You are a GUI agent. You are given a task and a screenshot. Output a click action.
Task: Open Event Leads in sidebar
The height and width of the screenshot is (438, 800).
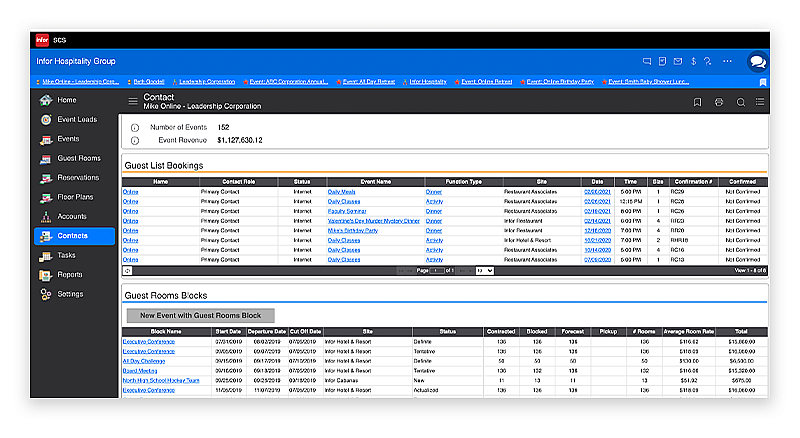74,119
